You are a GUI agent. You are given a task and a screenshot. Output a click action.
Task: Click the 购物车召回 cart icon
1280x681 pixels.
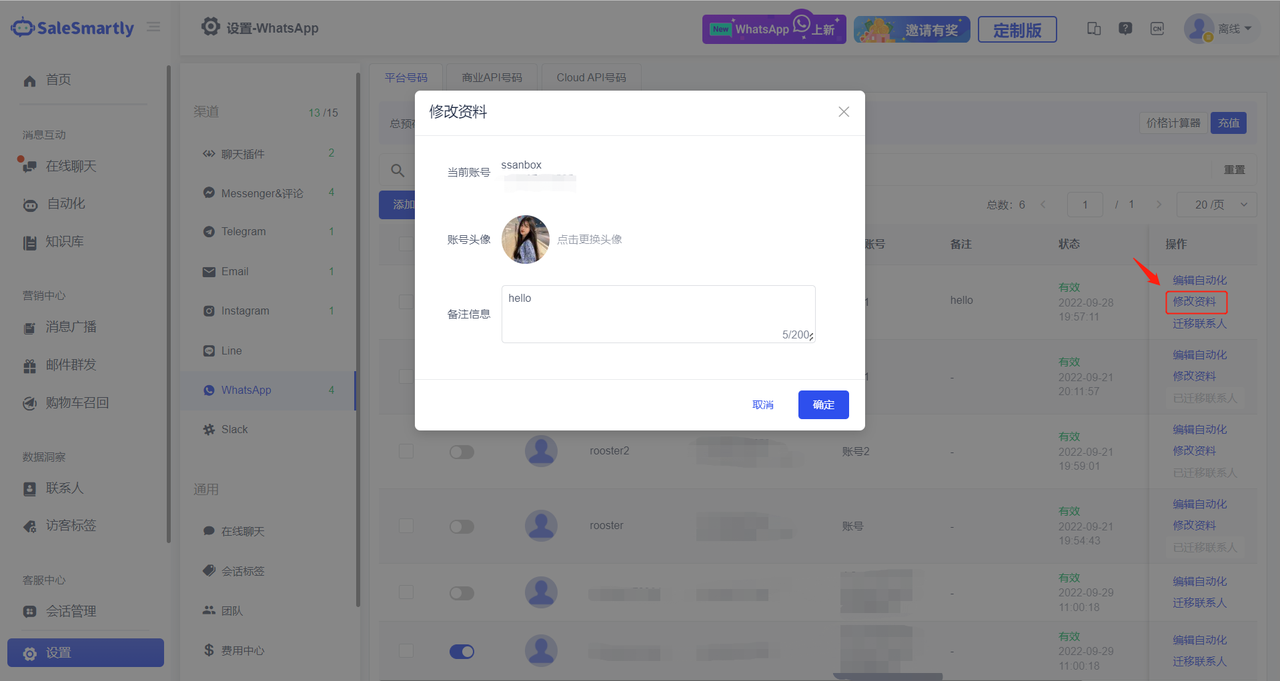(x=30, y=403)
